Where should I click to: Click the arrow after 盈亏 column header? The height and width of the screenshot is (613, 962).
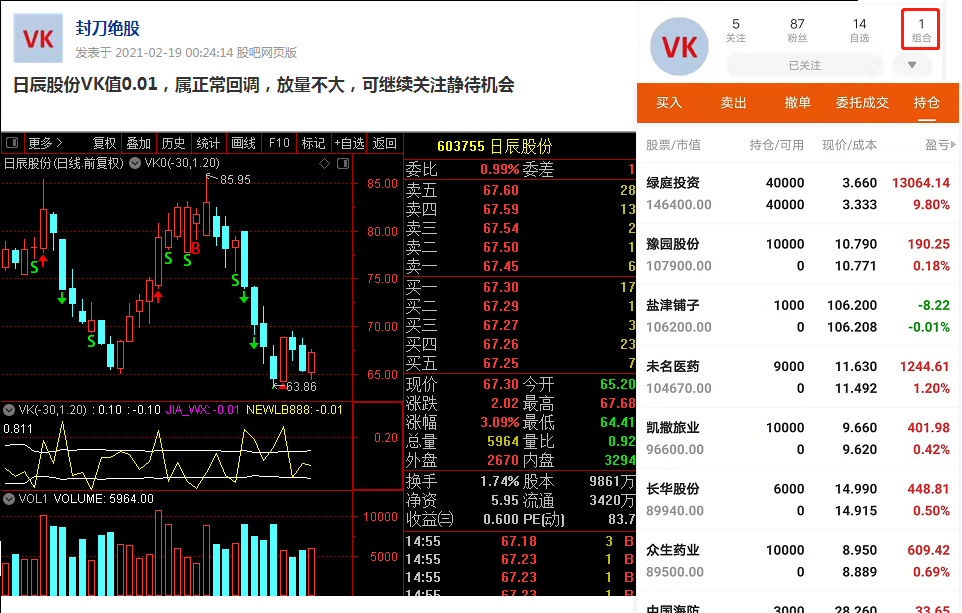(953, 145)
